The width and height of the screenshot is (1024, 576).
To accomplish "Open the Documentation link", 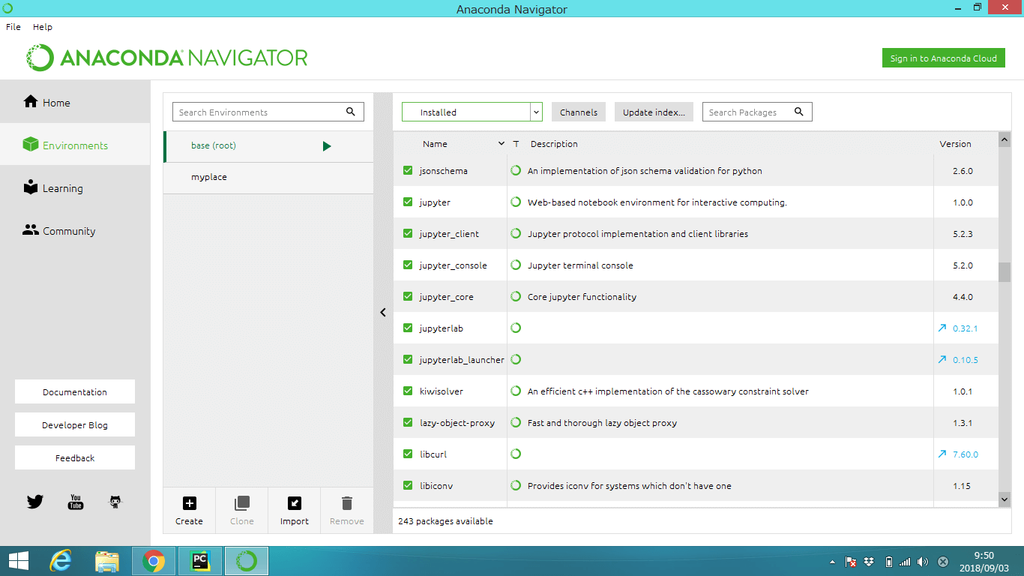I will (74, 392).
